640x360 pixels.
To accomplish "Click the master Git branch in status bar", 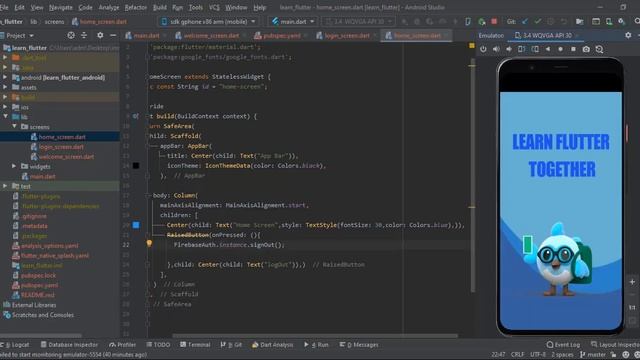I will pos(593,355).
